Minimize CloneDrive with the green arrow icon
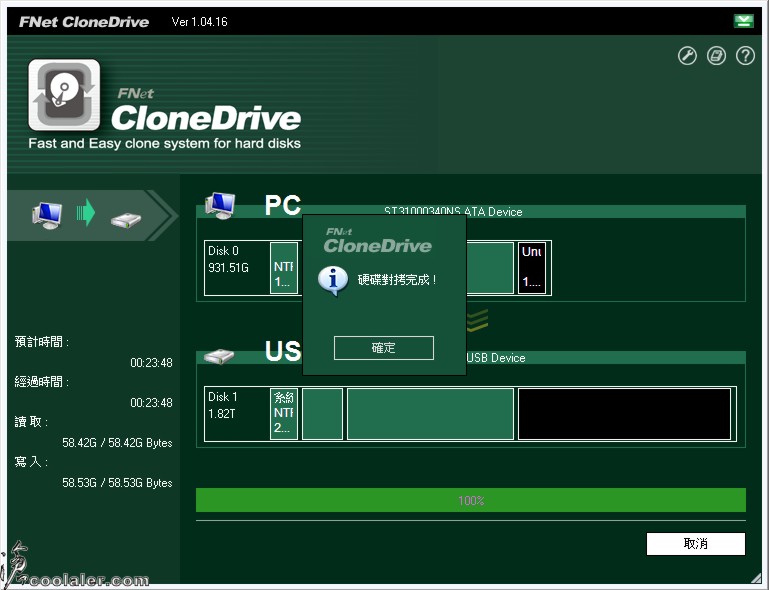This screenshot has height=590, width=769. pyautogui.click(x=743, y=21)
